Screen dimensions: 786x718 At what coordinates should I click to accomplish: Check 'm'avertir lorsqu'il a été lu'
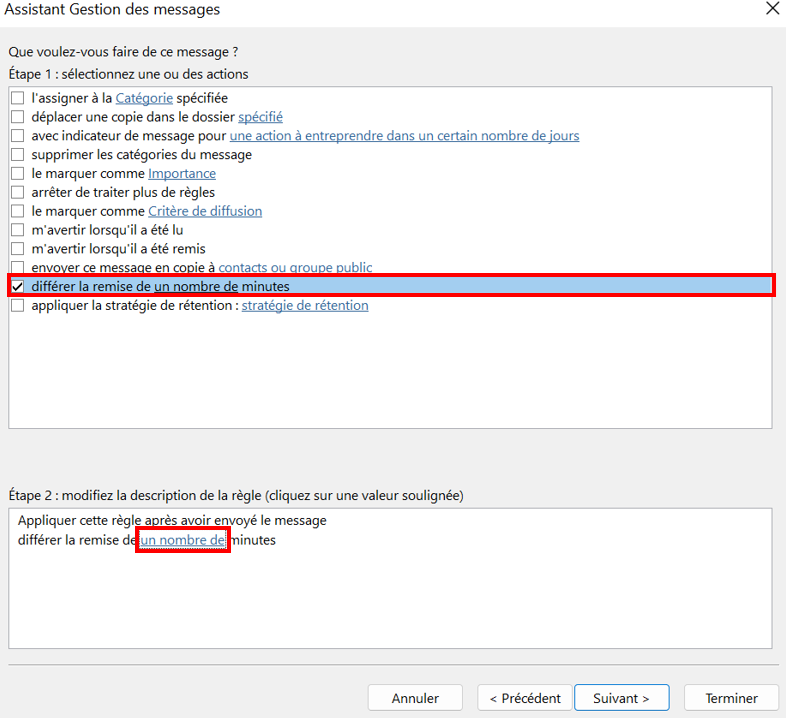(x=17, y=230)
